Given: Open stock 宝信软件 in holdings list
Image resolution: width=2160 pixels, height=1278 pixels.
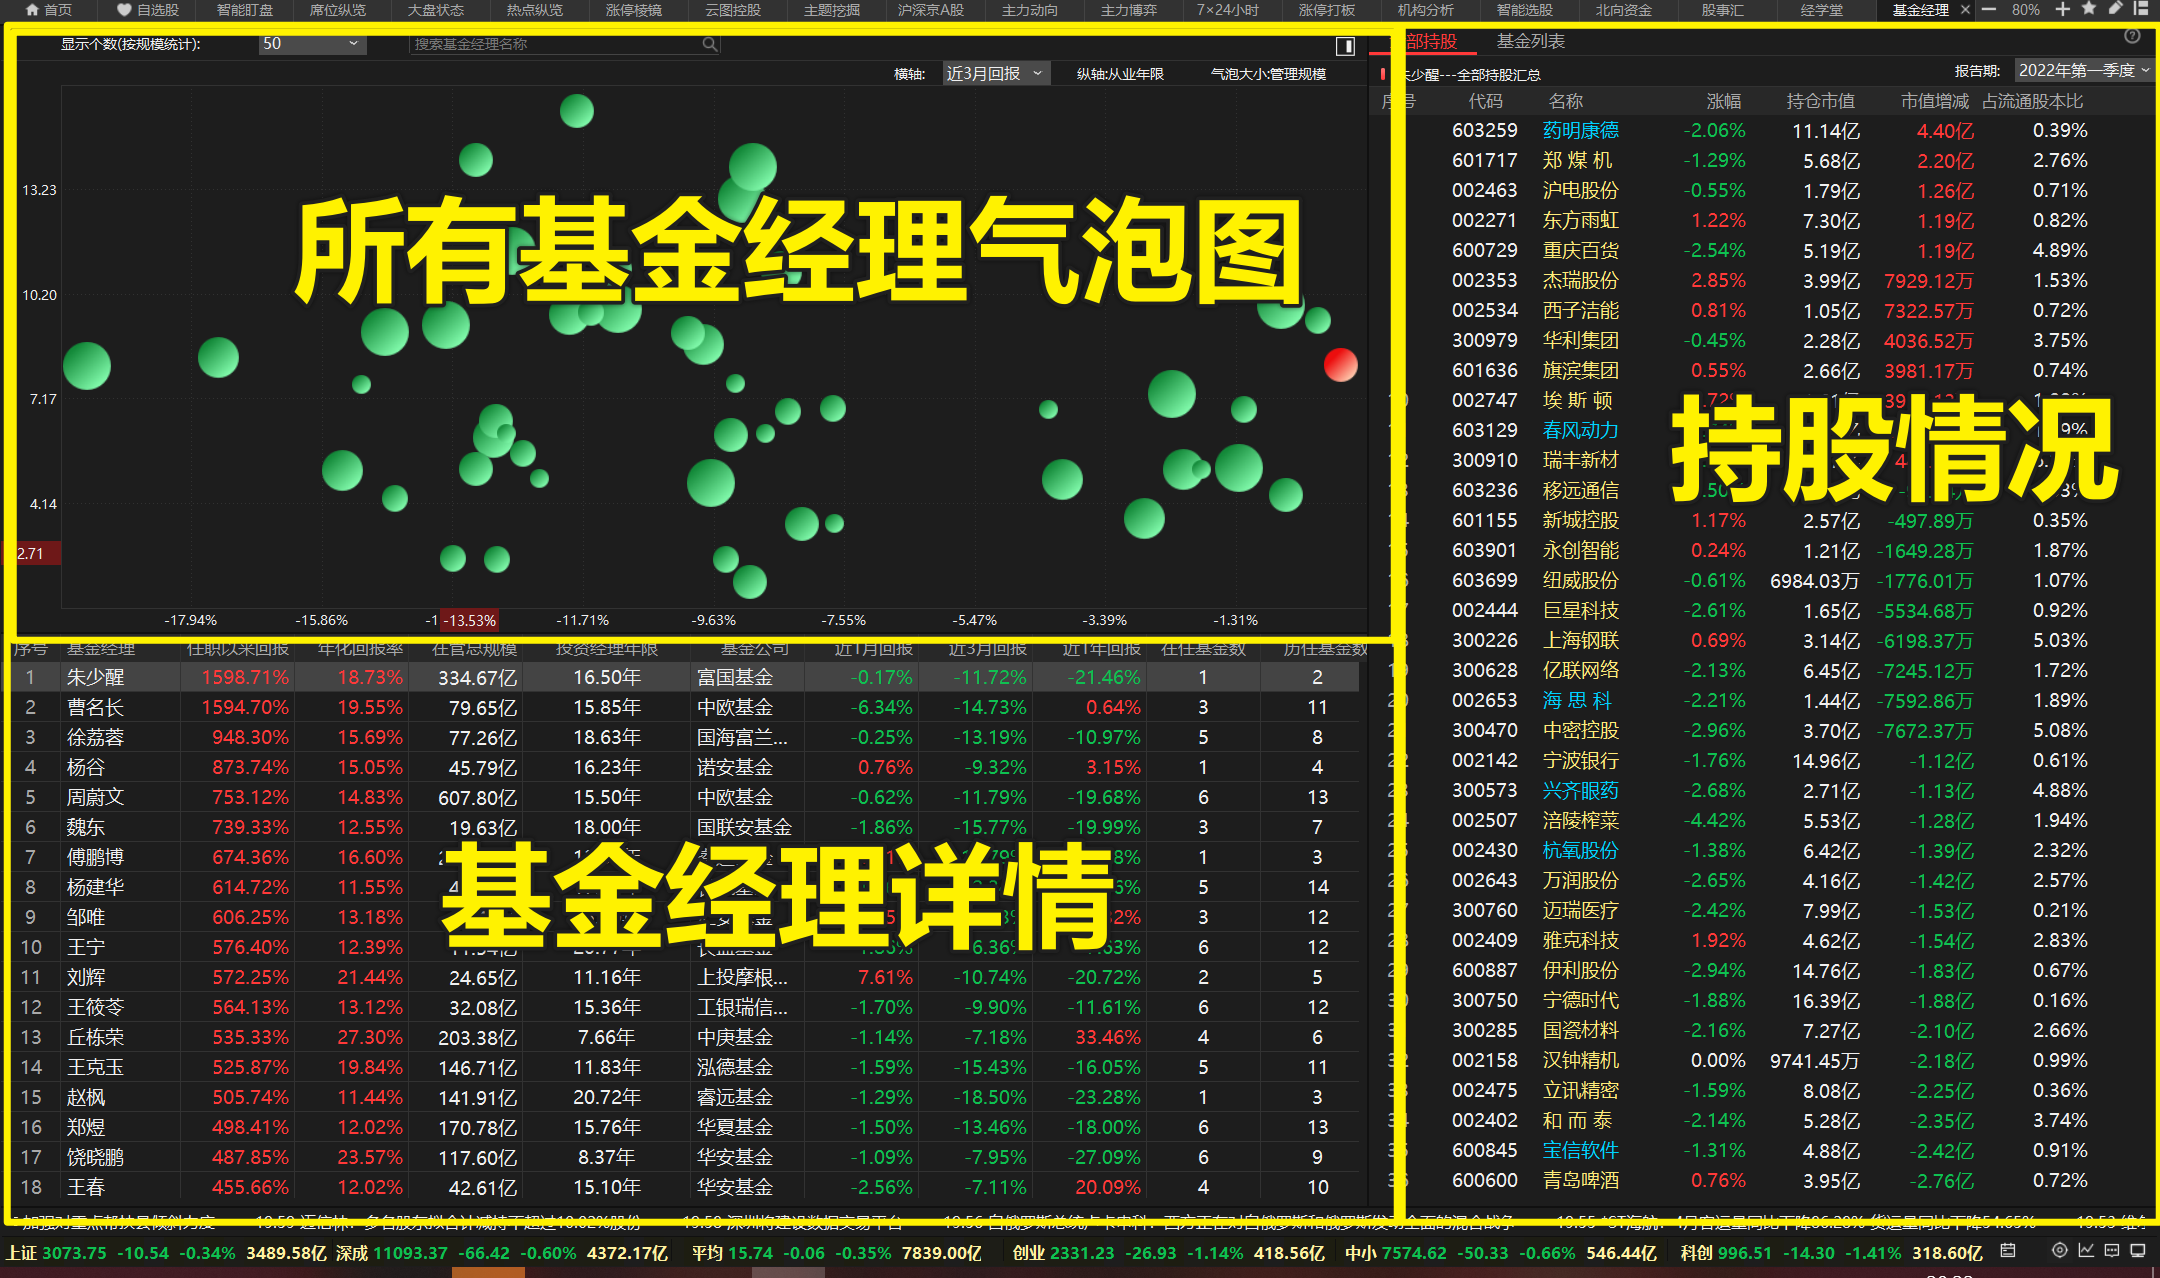Looking at the screenshot, I should tap(1581, 1151).
